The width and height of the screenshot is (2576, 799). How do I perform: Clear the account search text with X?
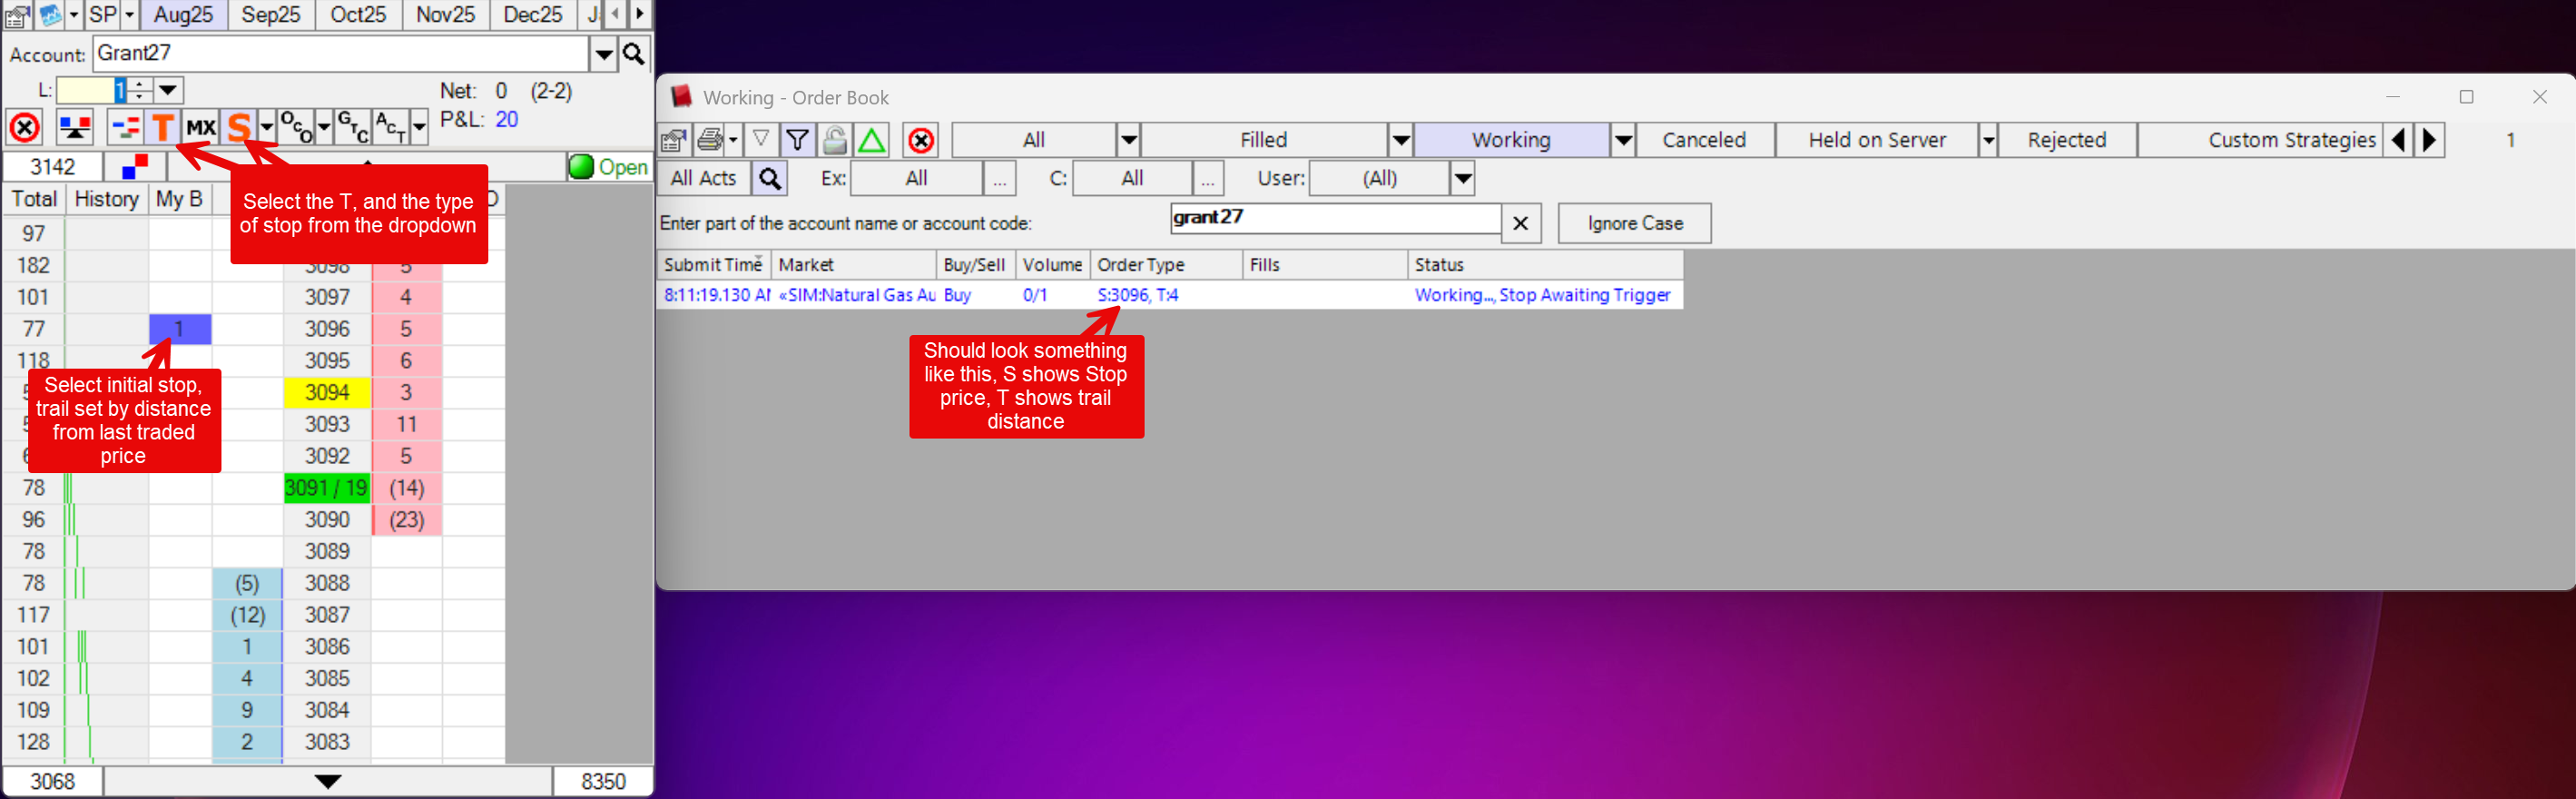[x=1520, y=223]
